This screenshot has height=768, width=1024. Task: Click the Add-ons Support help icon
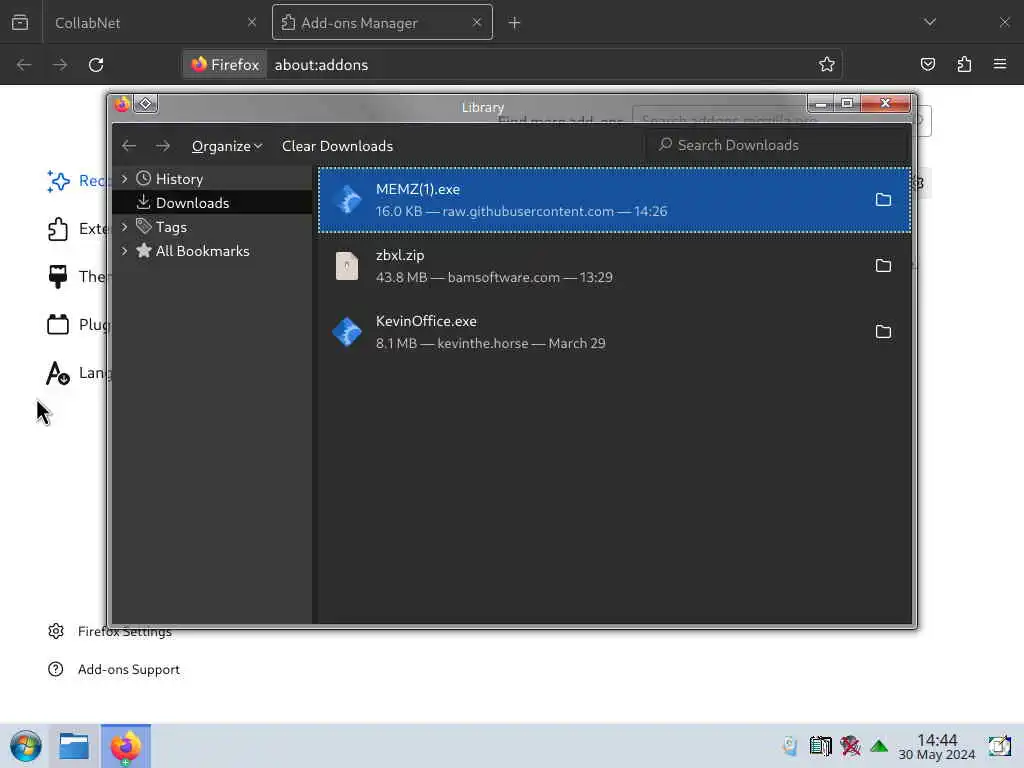tap(56, 669)
